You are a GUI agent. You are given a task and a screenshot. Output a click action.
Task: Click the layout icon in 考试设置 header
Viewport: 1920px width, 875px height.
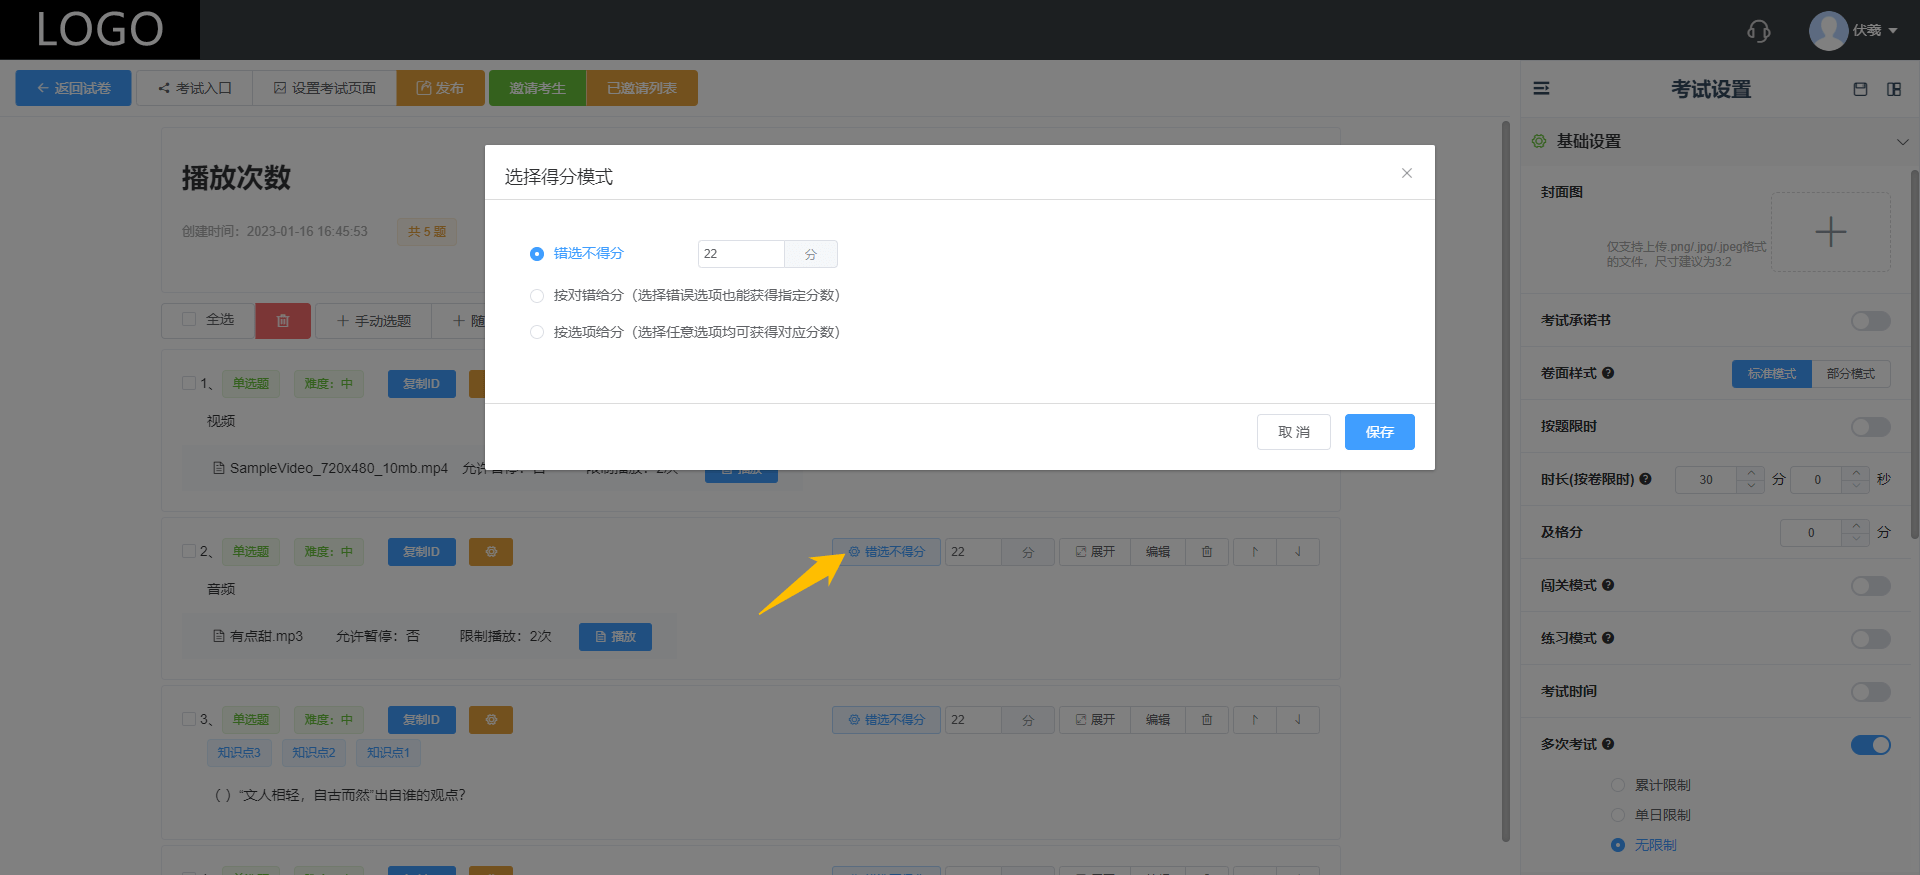pos(1894,89)
